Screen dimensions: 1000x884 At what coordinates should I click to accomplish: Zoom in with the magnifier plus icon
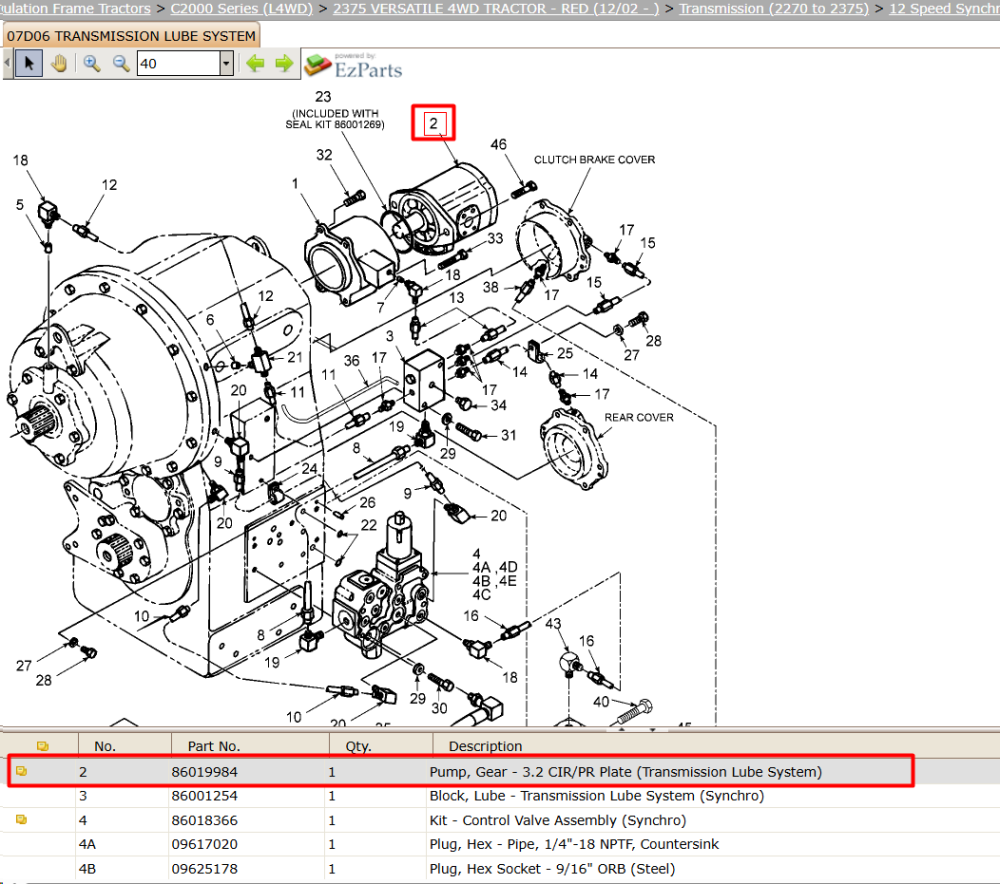[92, 63]
